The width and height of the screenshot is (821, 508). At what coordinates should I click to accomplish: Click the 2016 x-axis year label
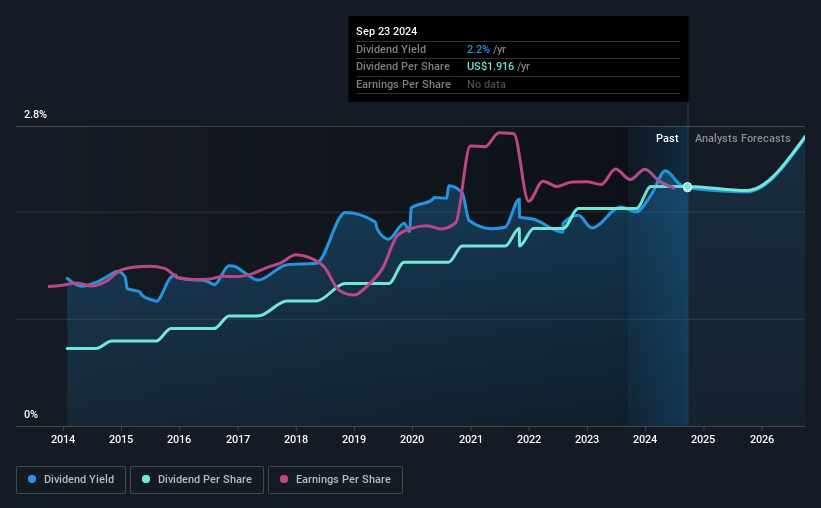(x=179, y=439)
